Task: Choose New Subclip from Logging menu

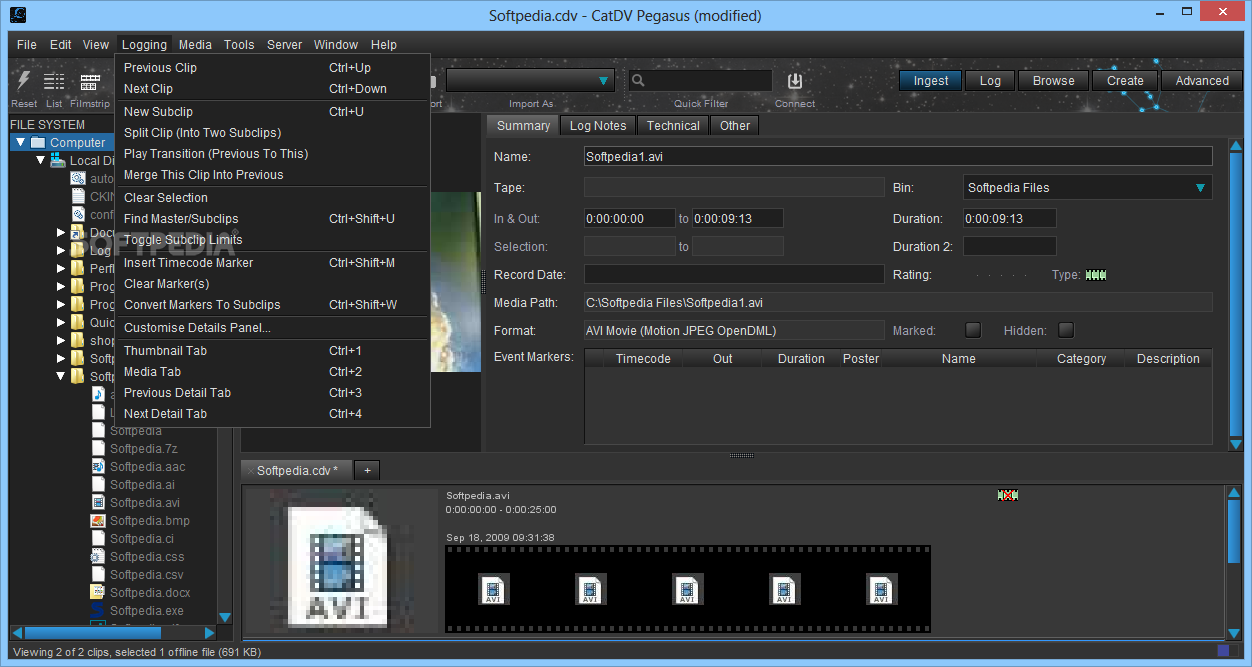Action: [273, 112]
